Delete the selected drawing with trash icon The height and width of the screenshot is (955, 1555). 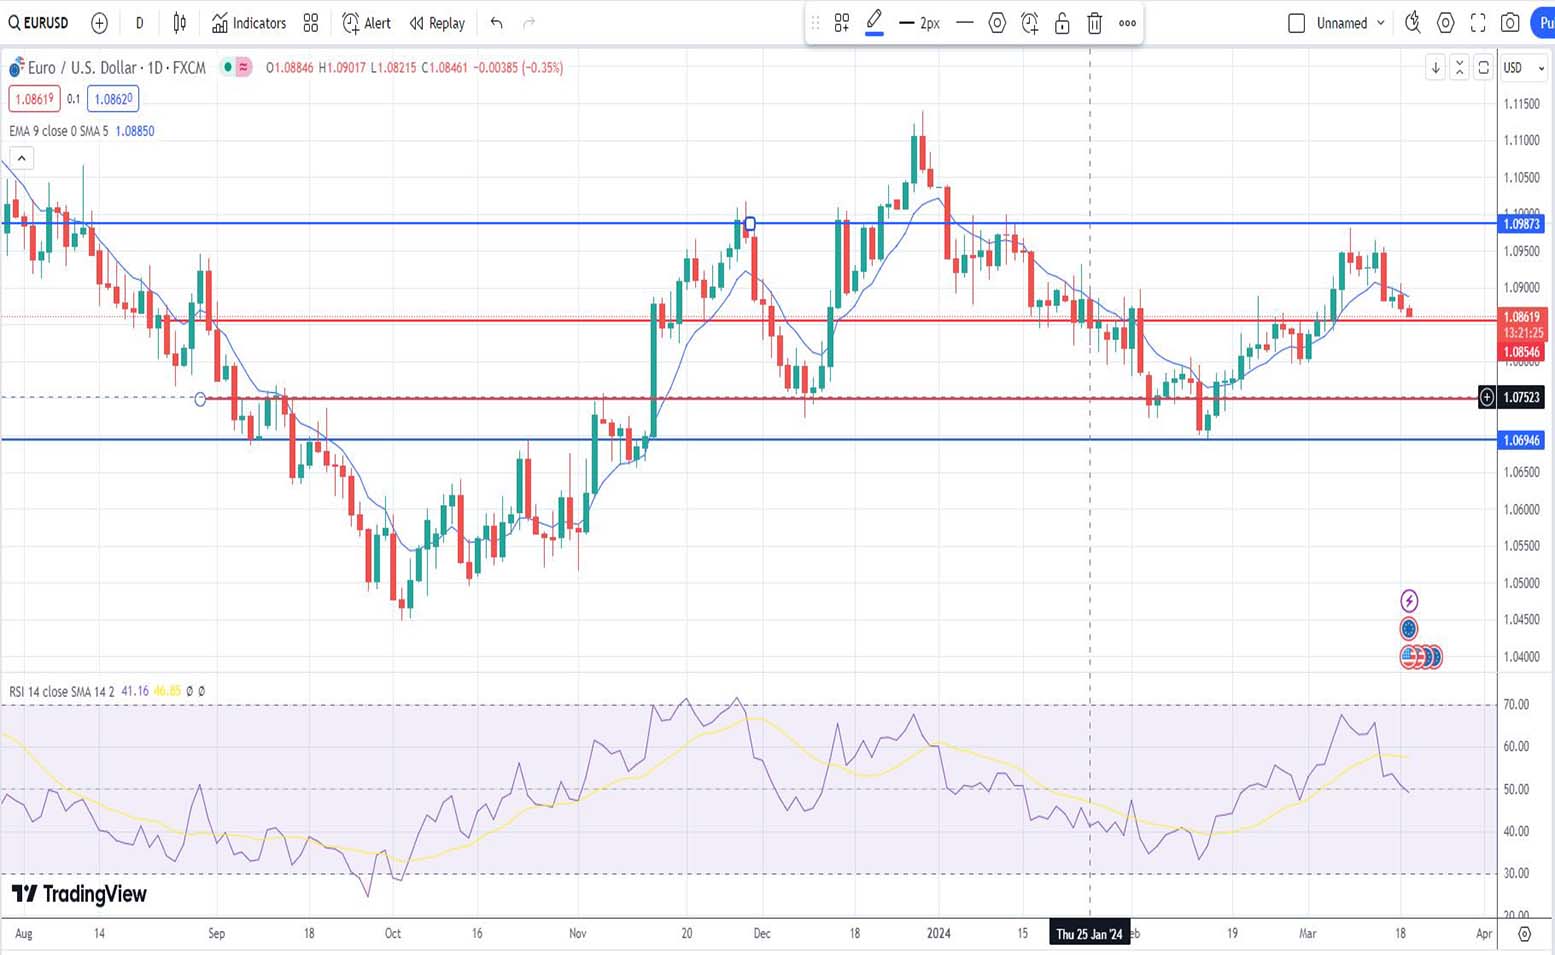click(x=1094, y=23)
